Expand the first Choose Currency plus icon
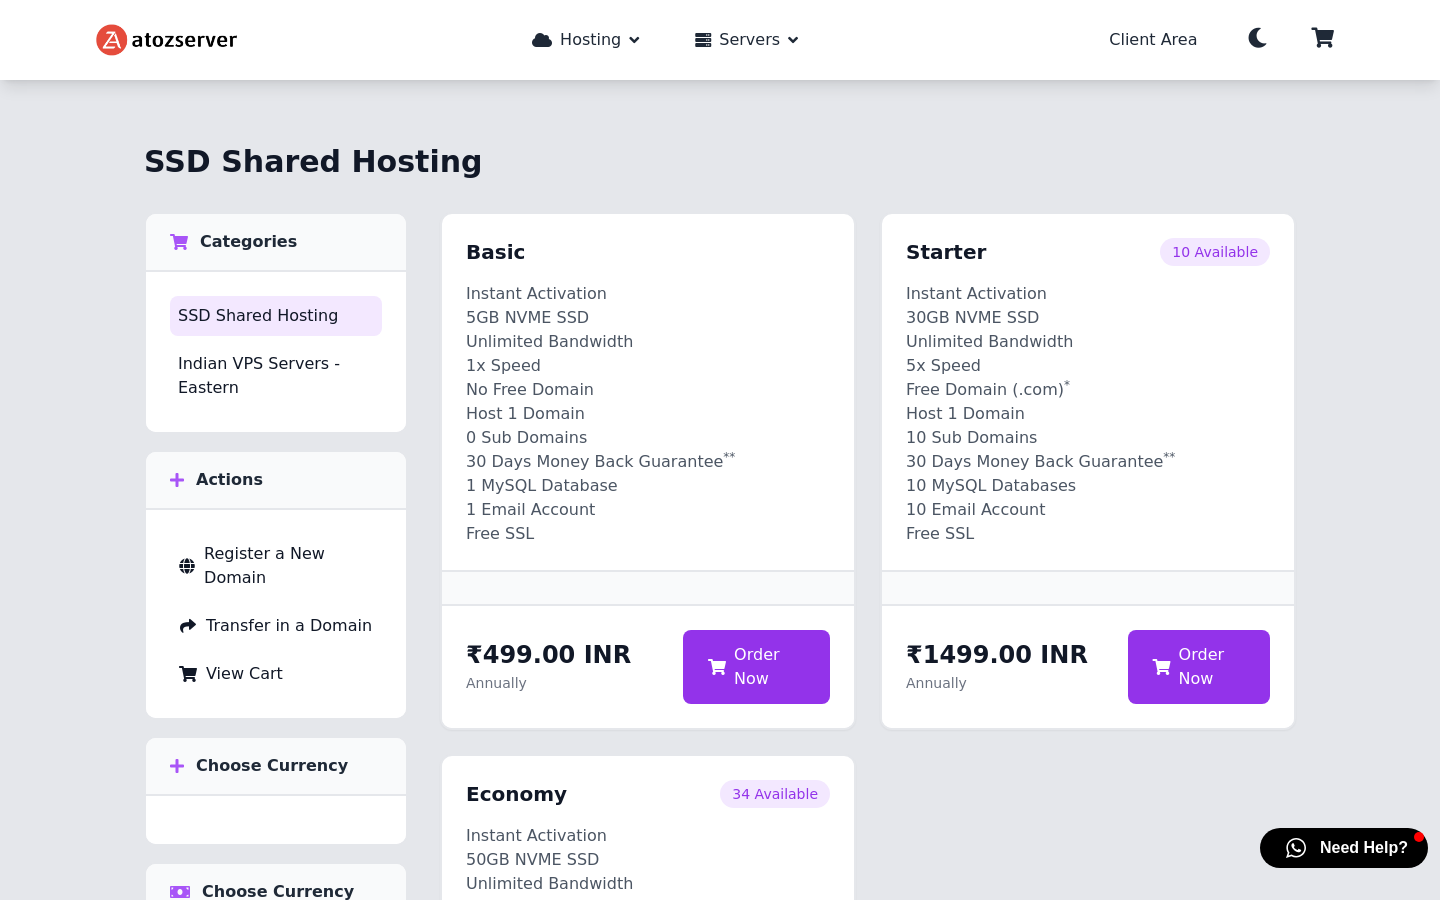The width and height of the screenshot is (1440, 900). pyautogui.click(x=177, y=766)
